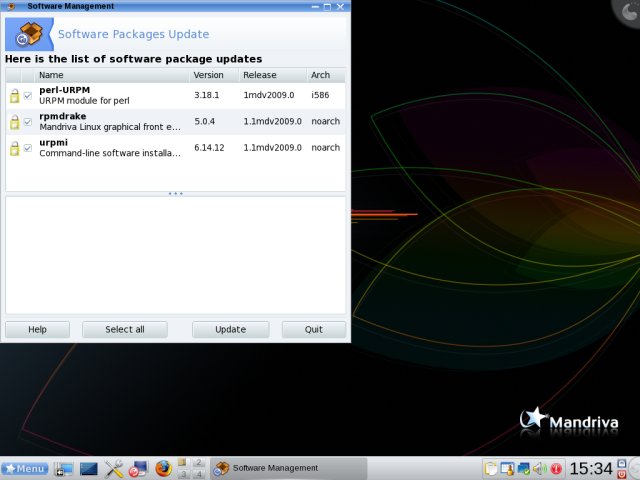Sort package list by Name column

coord(112,75)
